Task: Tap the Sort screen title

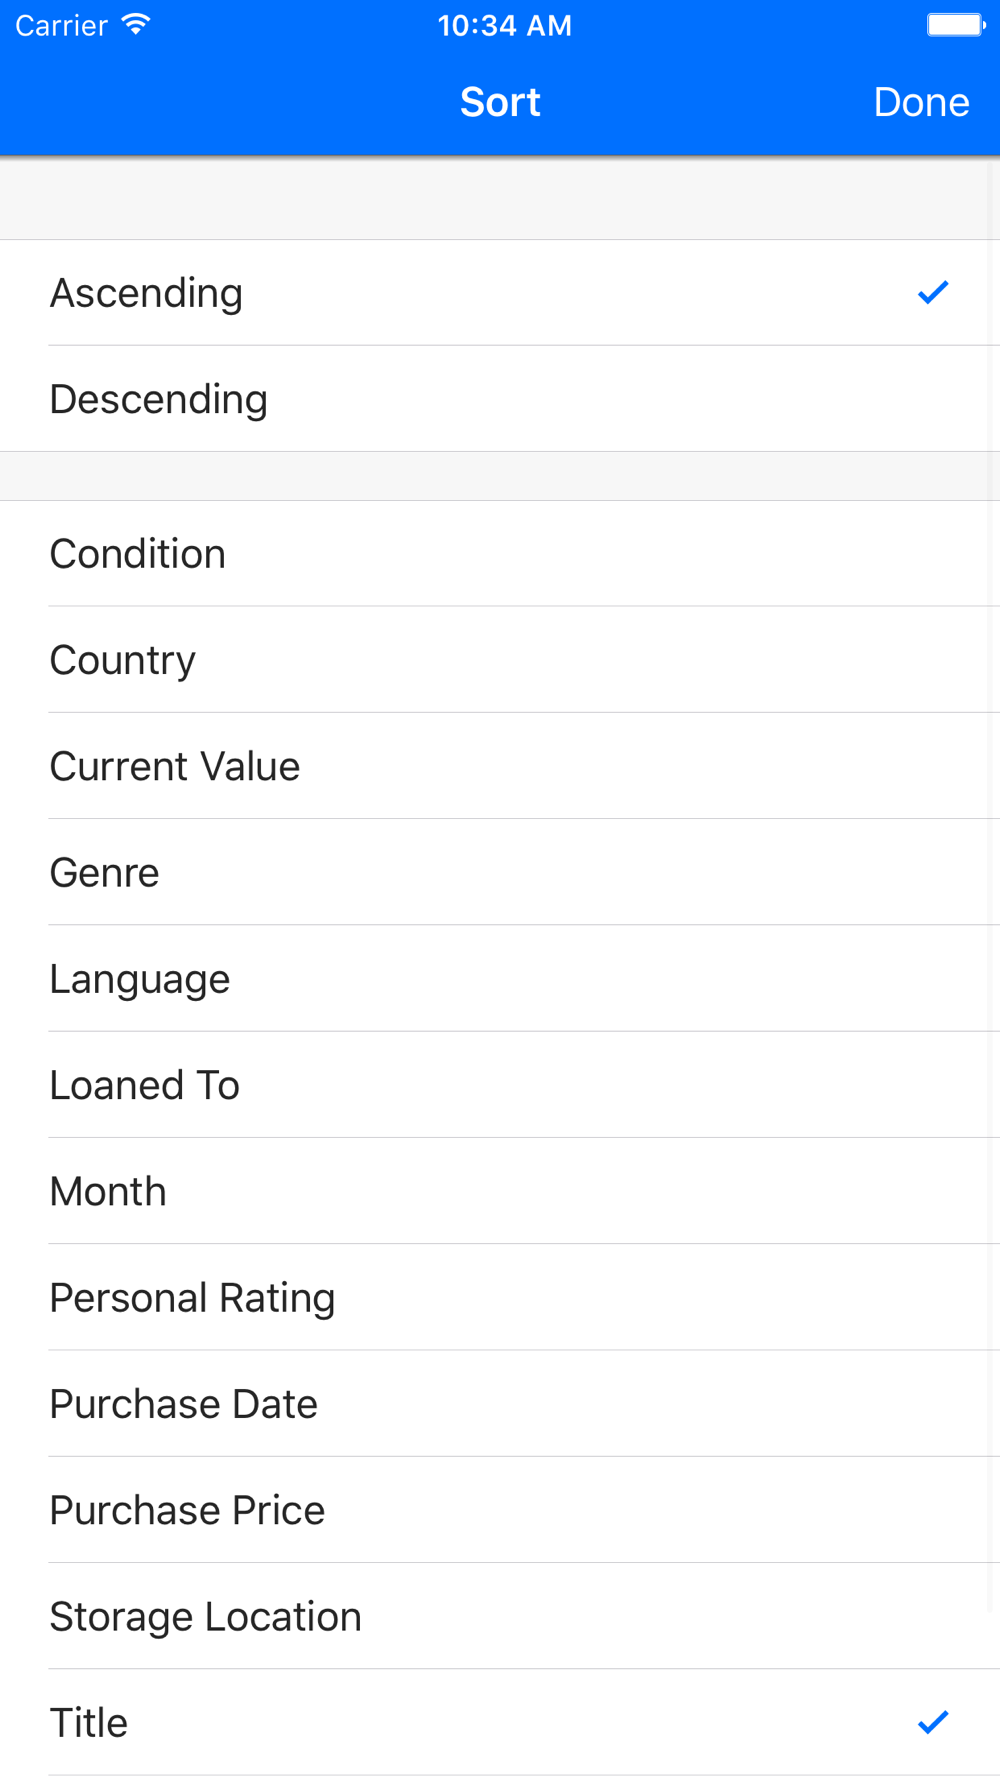Action: 500,102
